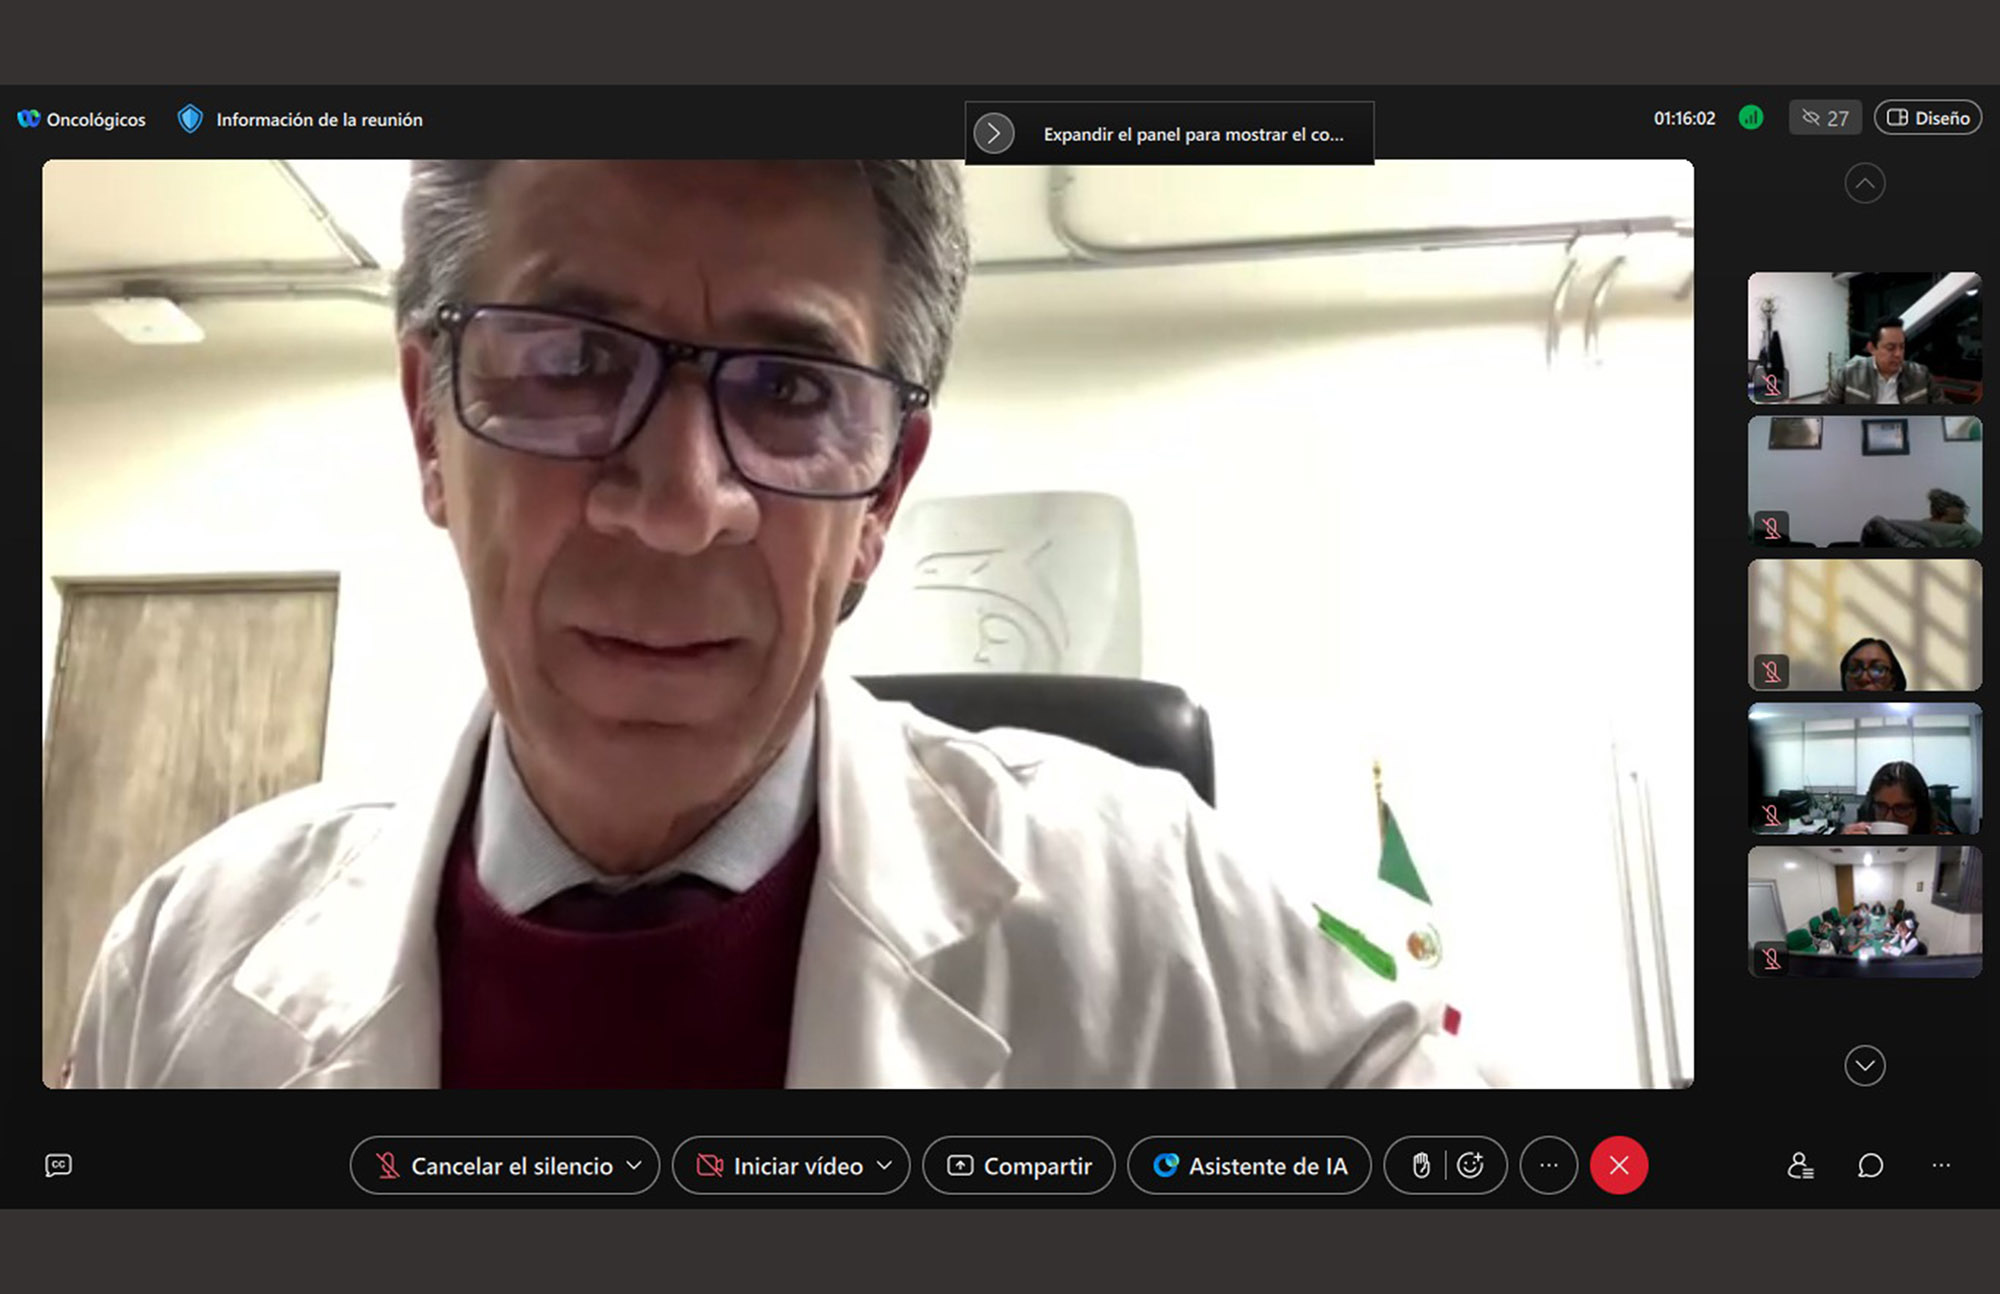Expand audio options arrow beside Cancelar el silencio
This screenshot has width=2000, height=1294.
tap(634, 1166)
